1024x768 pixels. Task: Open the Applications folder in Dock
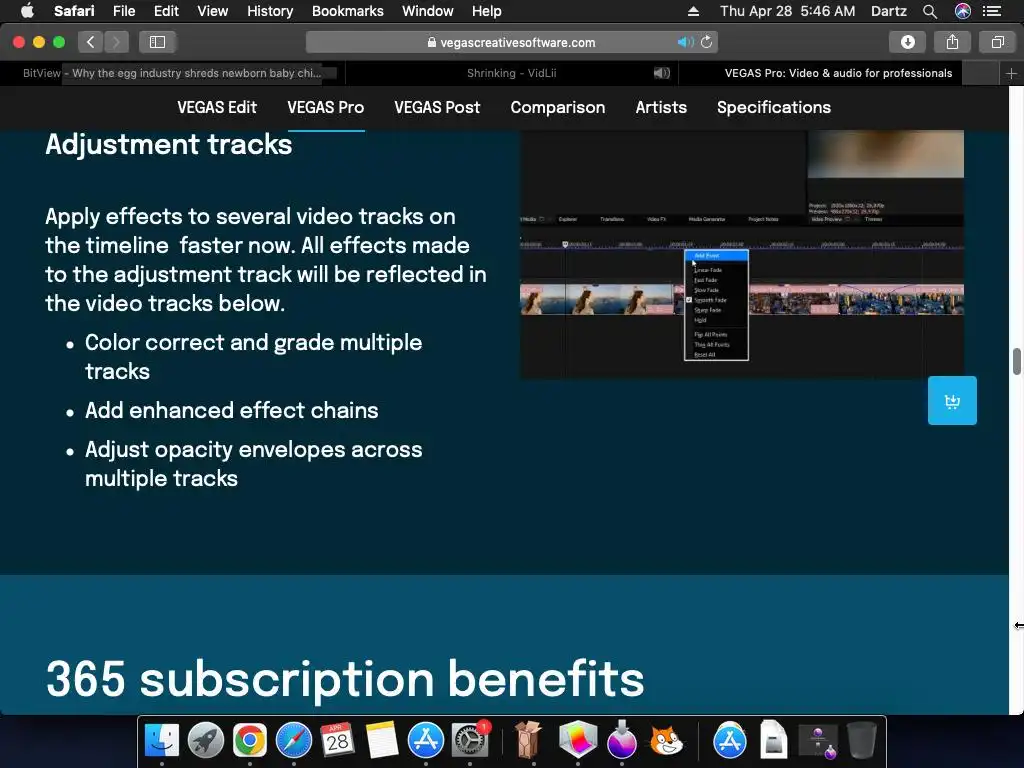click(x=729, y=741)
